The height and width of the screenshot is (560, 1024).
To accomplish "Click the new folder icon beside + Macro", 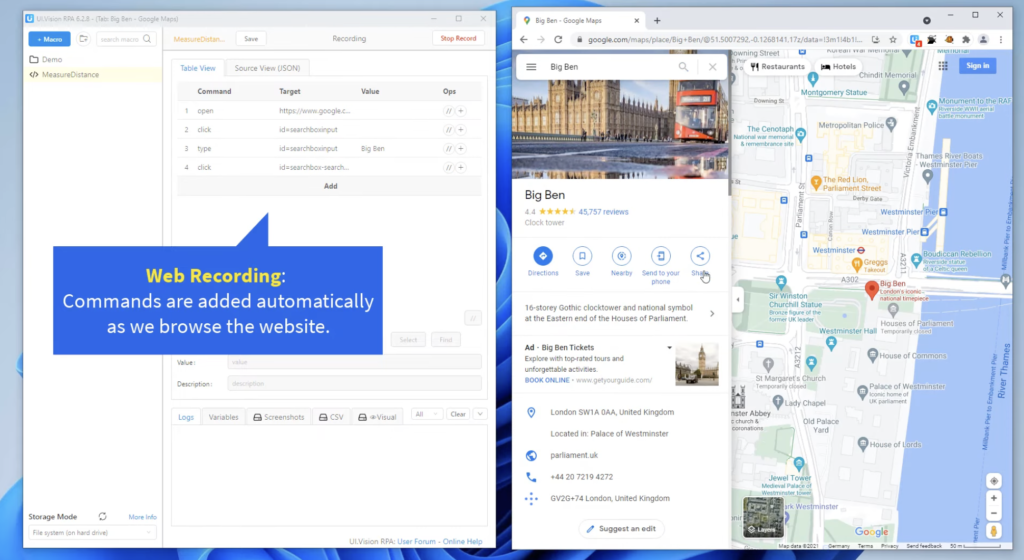I will click(84, 39).
